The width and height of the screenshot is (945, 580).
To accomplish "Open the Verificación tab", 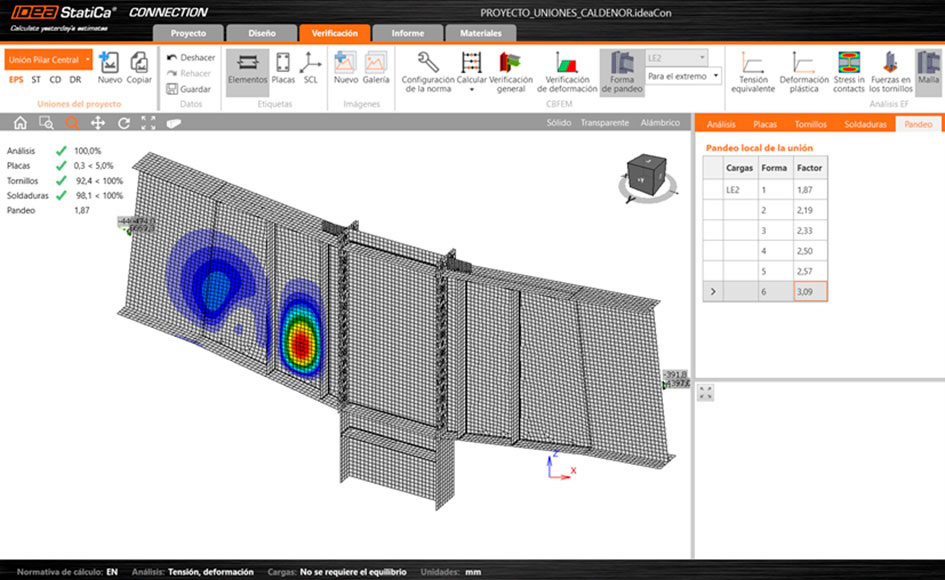I will 334,33.
